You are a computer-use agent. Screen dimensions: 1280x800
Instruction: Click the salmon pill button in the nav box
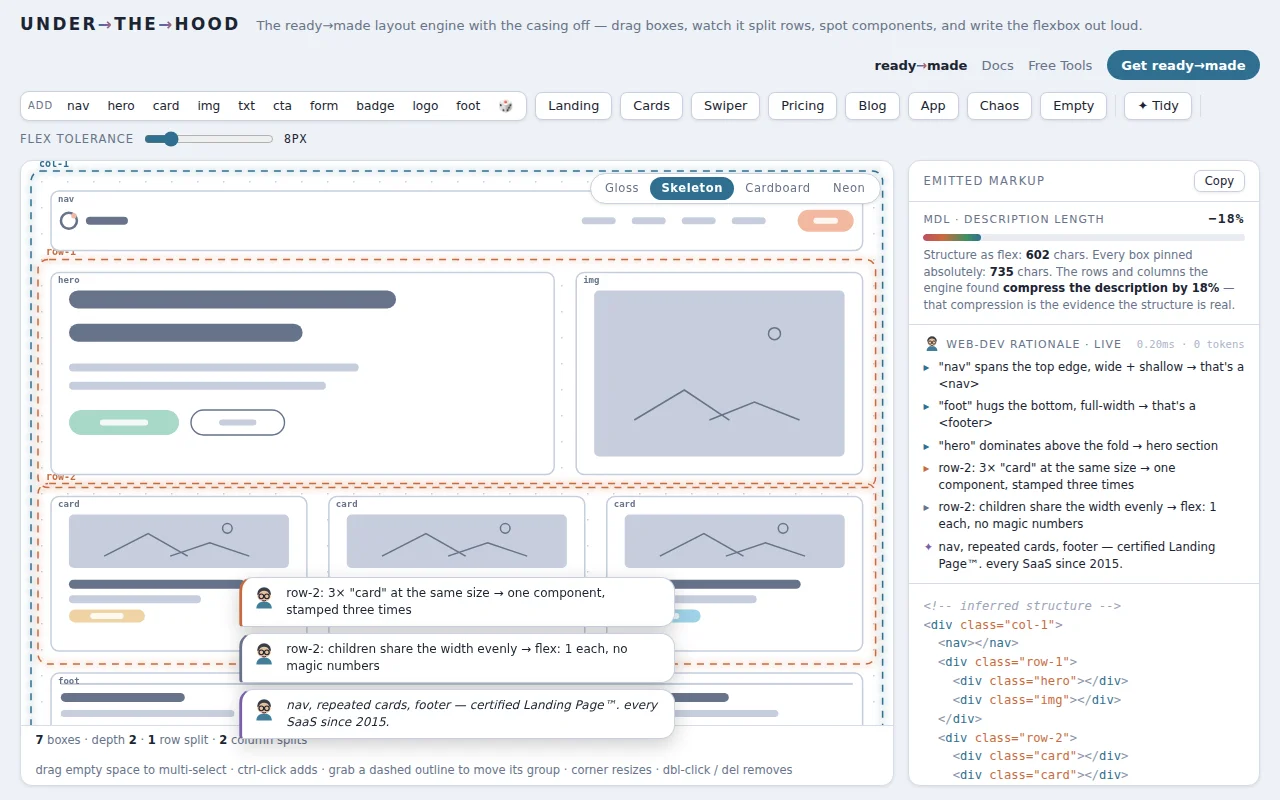click(x=825, y=221)
